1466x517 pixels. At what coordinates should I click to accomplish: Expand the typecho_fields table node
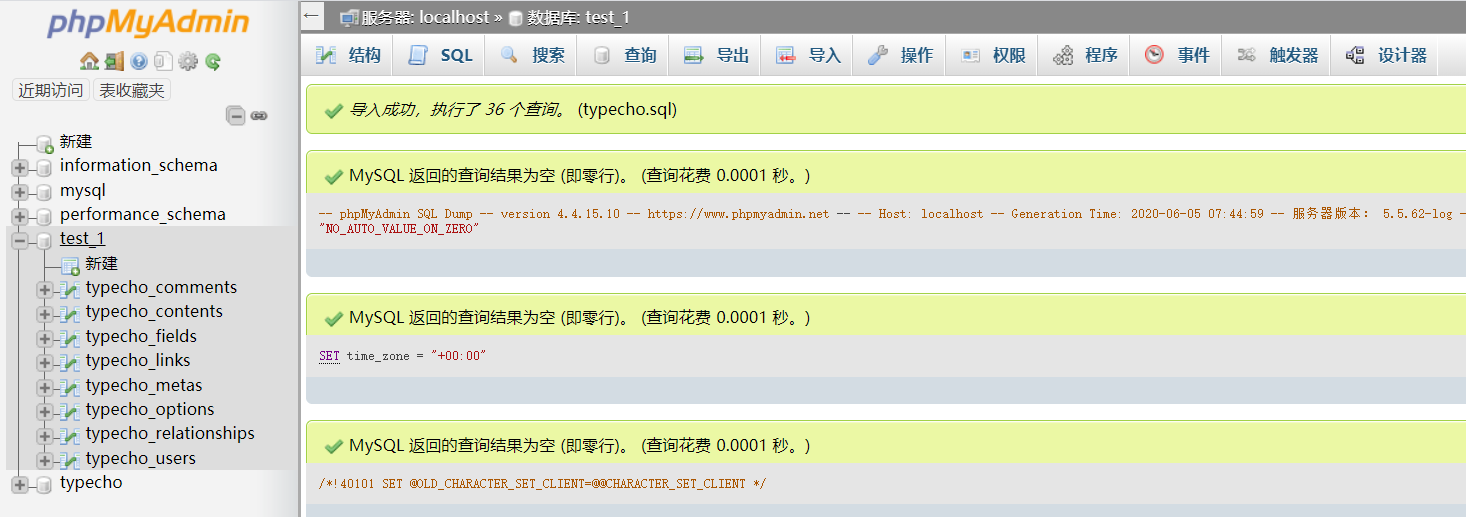pos(45,338)
